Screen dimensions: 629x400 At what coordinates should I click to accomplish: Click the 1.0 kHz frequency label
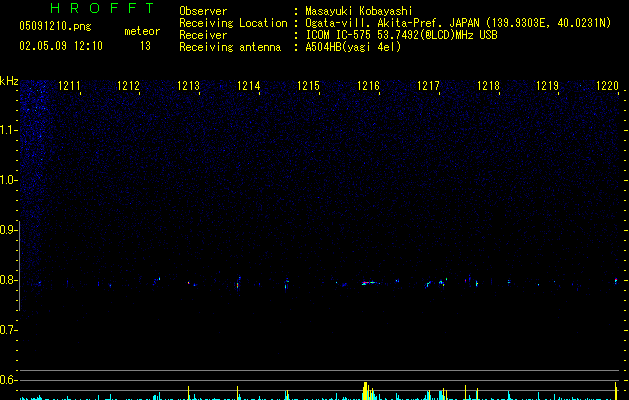pos(8,180)
